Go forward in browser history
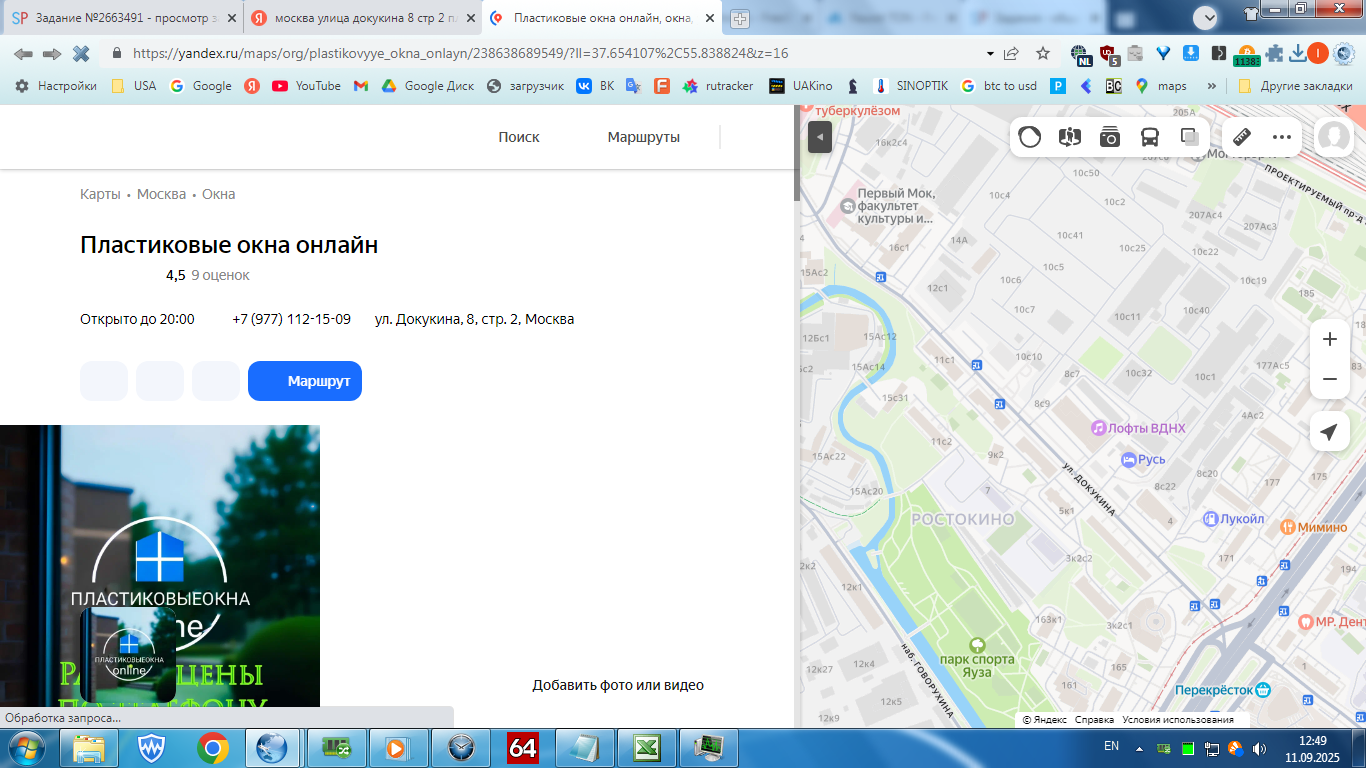This screenshot has height=768, width=1366. tap(52, 53)
